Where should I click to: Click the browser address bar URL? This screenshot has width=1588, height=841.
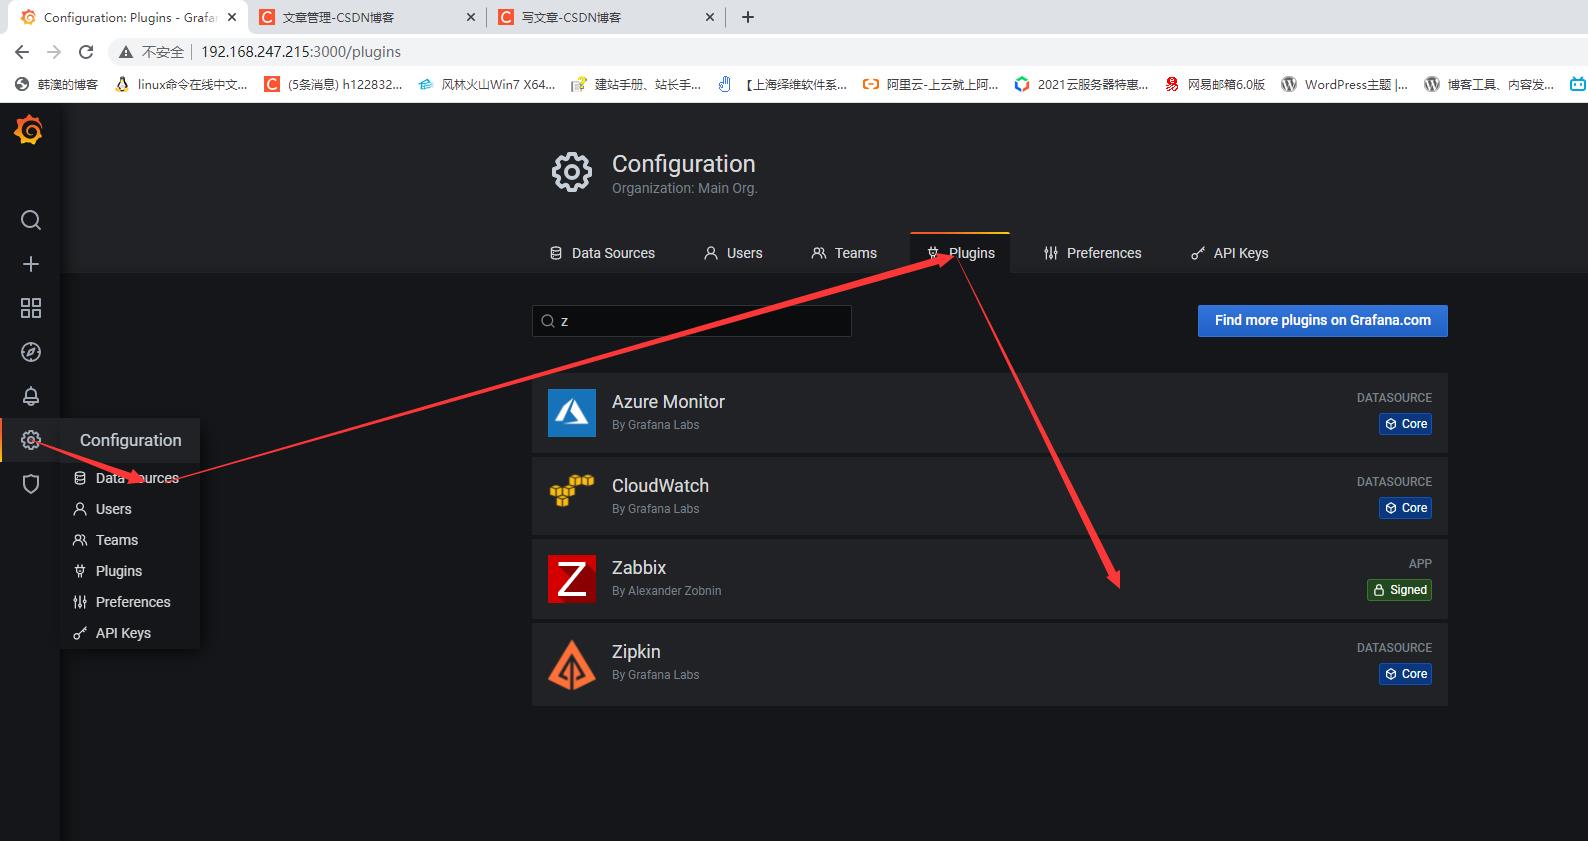[x=301, y=52]
